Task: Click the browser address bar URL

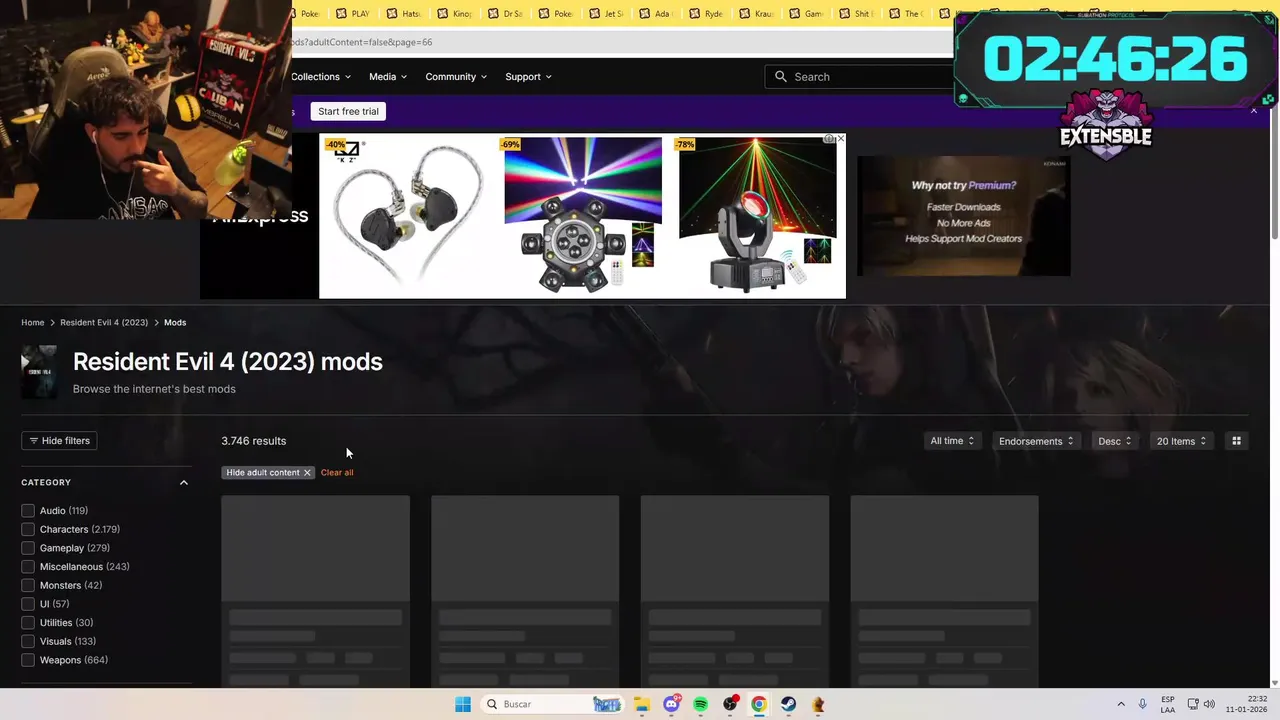Action: tap(360, 42)
